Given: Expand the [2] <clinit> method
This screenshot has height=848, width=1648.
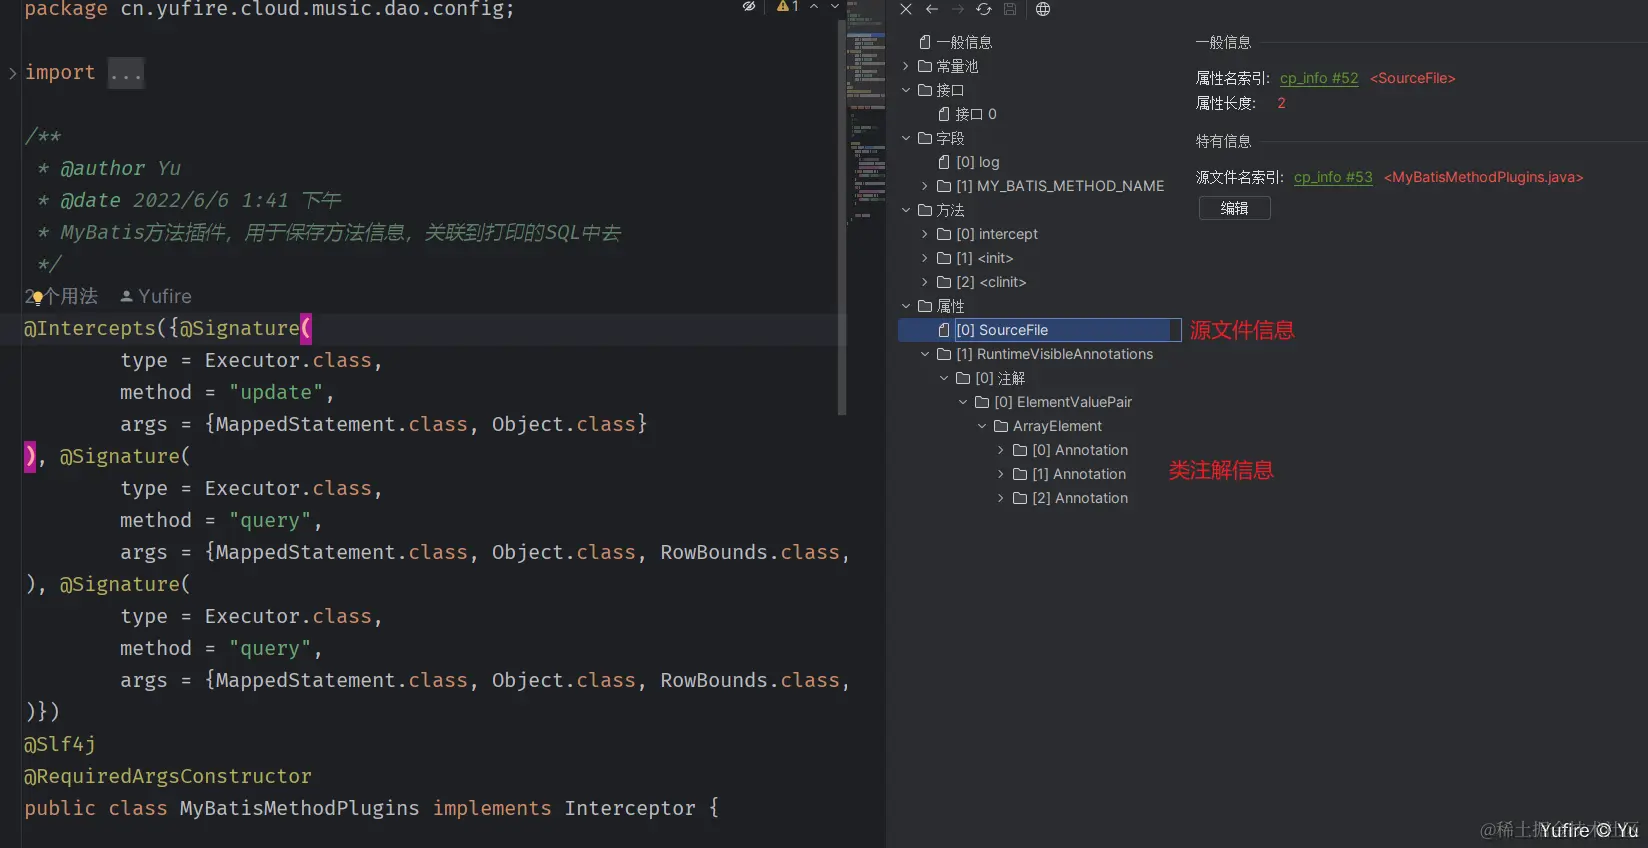Looking at the screenshot, I should point(925,282).
